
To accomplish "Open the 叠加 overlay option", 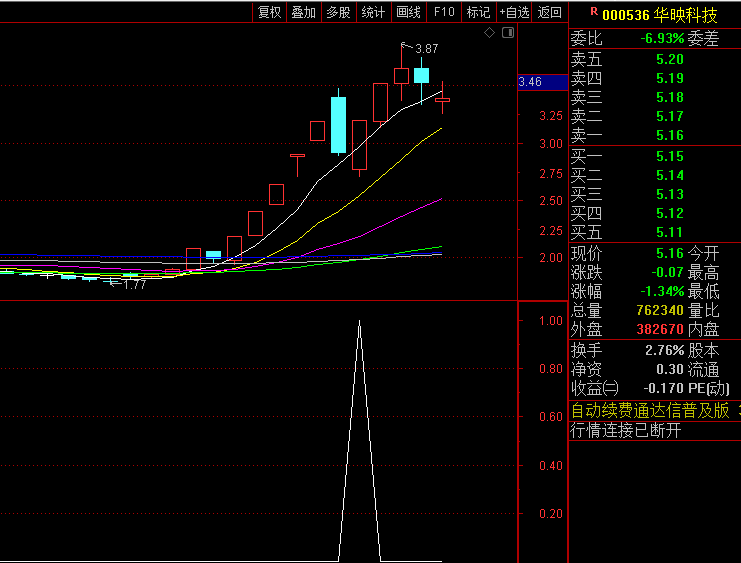I will (303, 12).
